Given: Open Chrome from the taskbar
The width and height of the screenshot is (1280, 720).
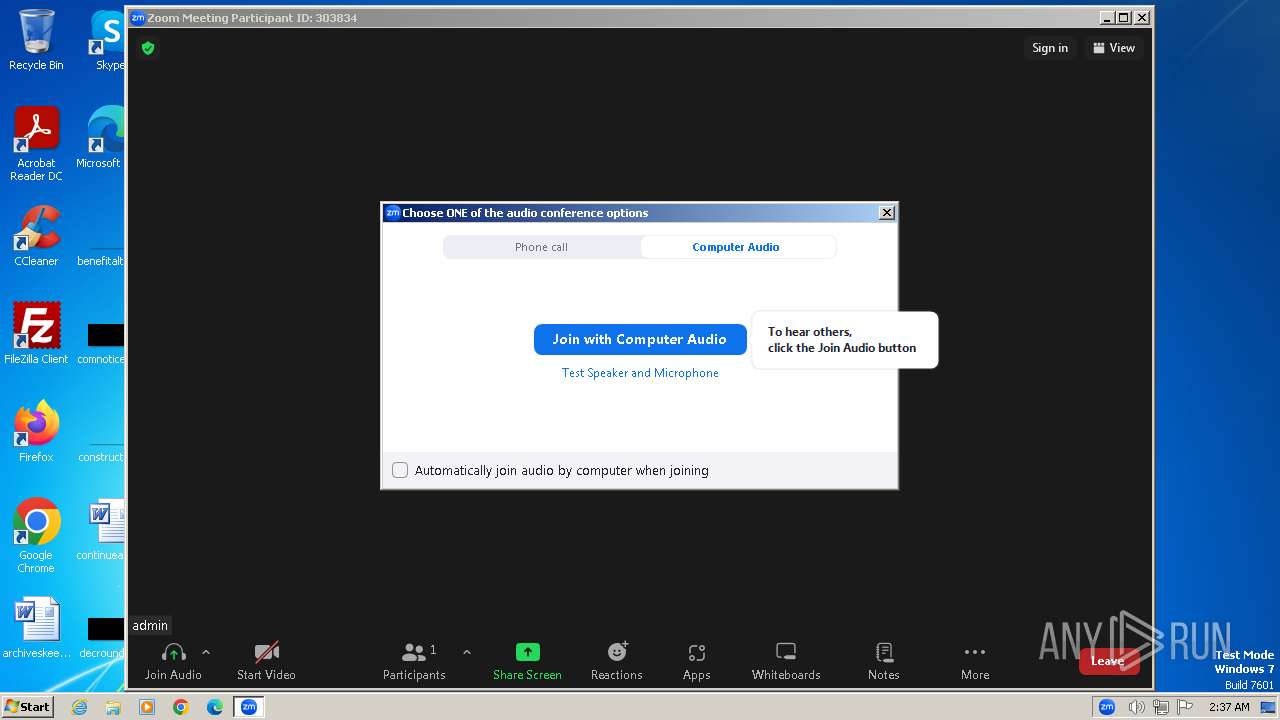Looking at the screenshot, I should click(180, 707).
